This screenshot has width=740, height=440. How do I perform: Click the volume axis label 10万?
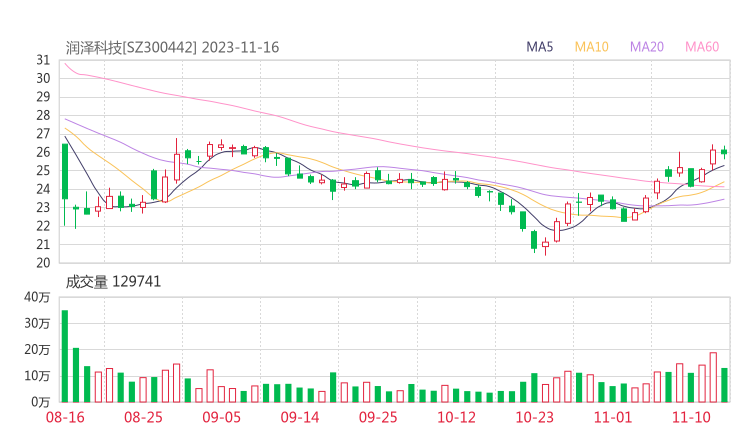point(37,376)
